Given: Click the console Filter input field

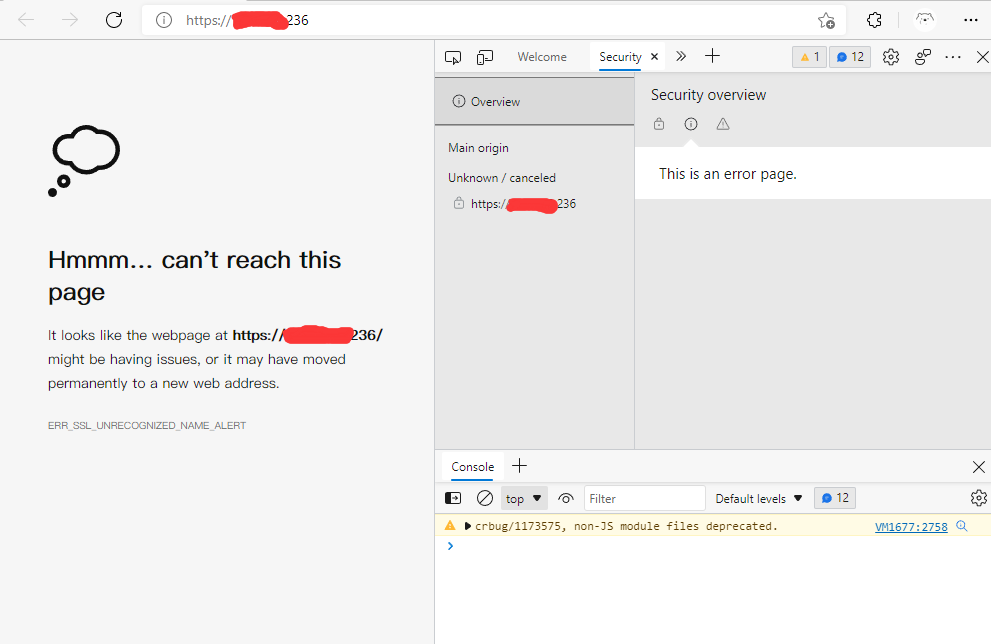Looking at the screenshot, I should point(644,498).
